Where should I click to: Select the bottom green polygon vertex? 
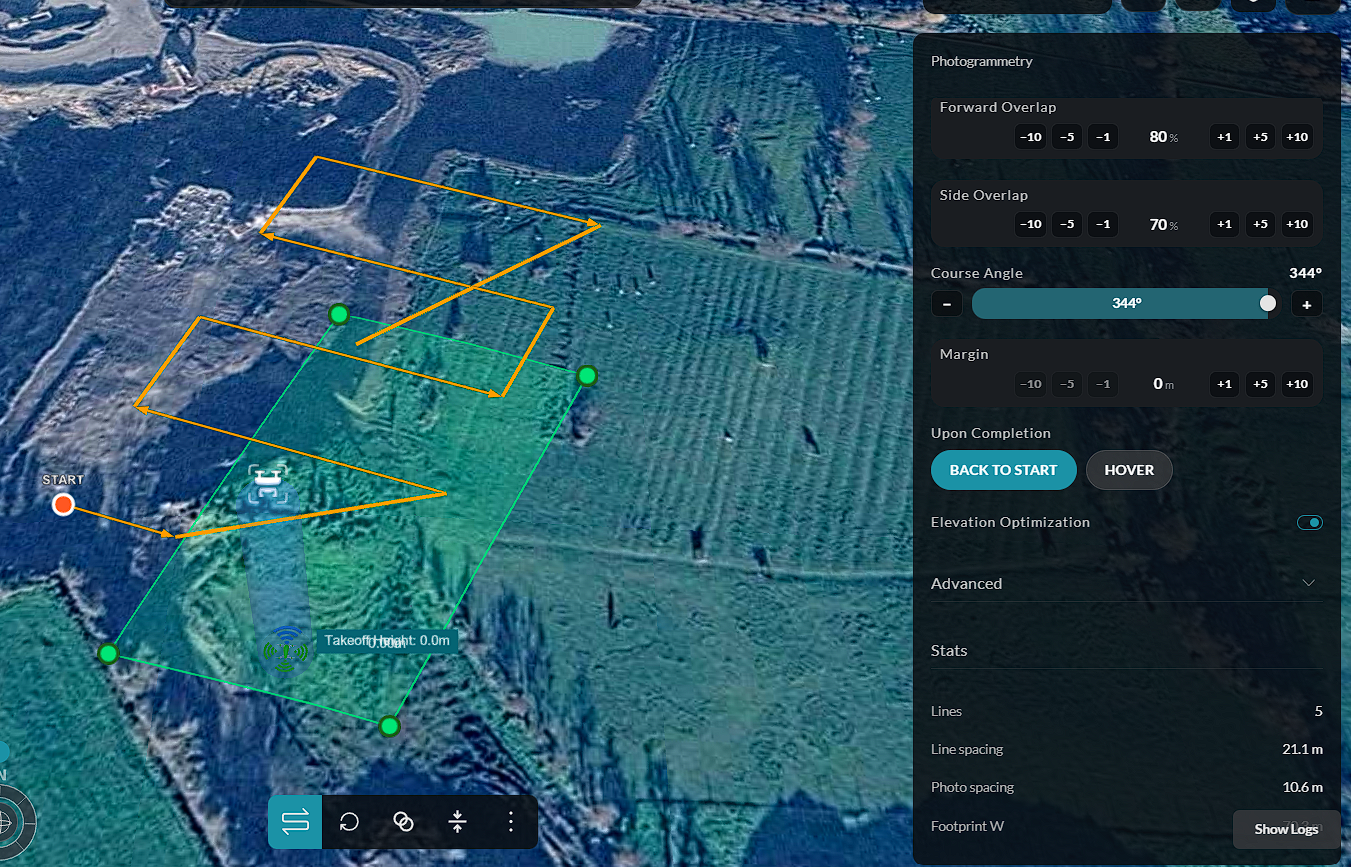tap(390, 726)
